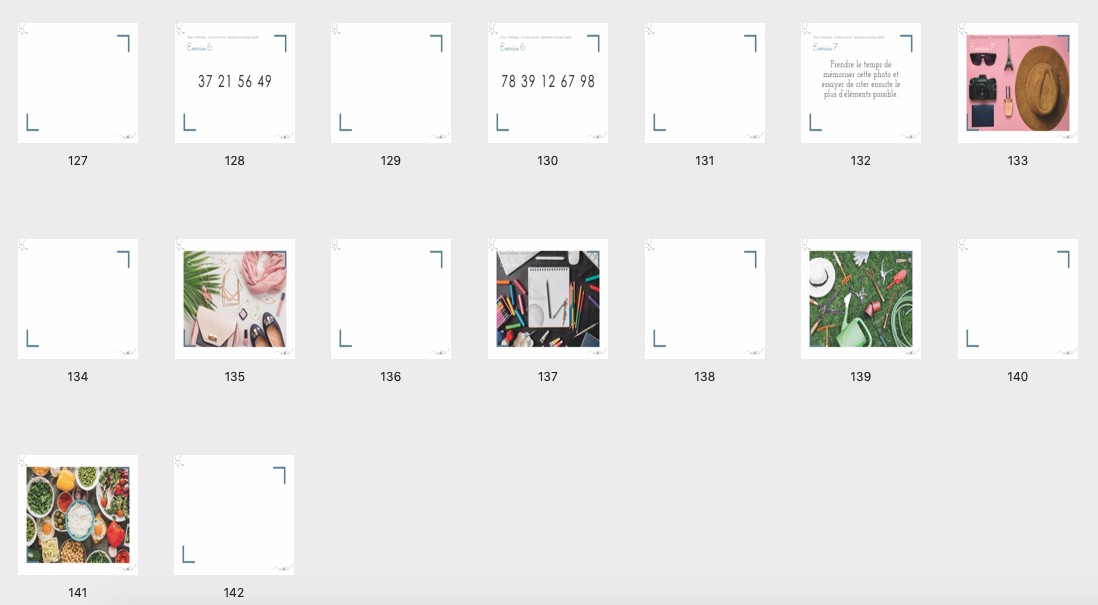Select blank page thumbnail 142
The image size is (1098, 605).
234,515
